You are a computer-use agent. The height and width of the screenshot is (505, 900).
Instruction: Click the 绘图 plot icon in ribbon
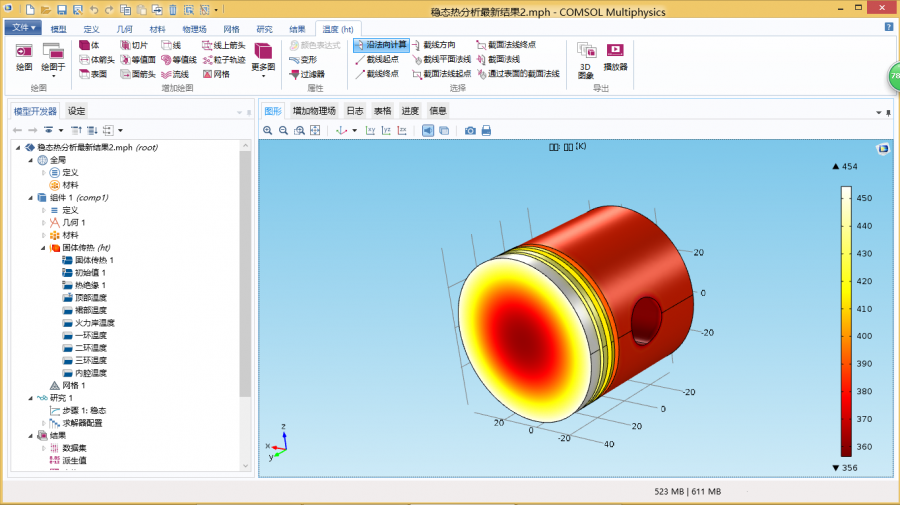pos(24,57)
